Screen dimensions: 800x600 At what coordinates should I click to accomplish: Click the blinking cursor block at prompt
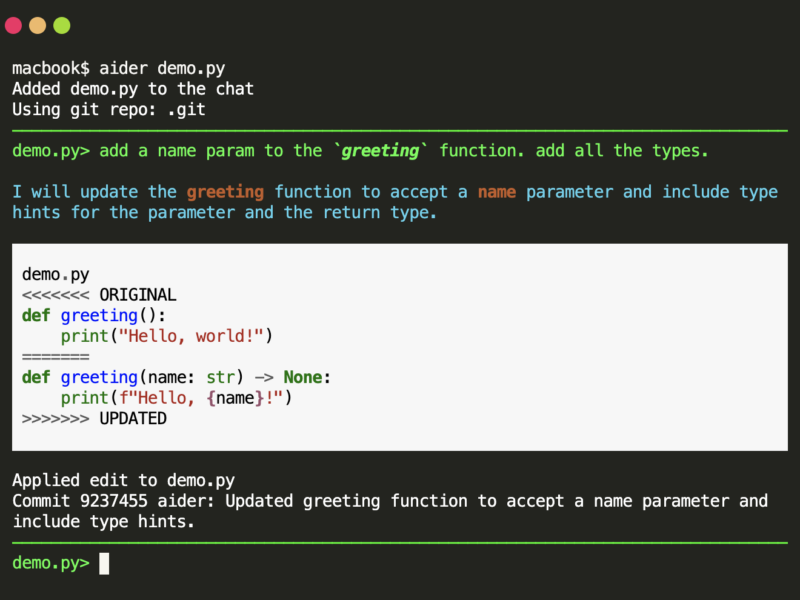tap(104, 564)
